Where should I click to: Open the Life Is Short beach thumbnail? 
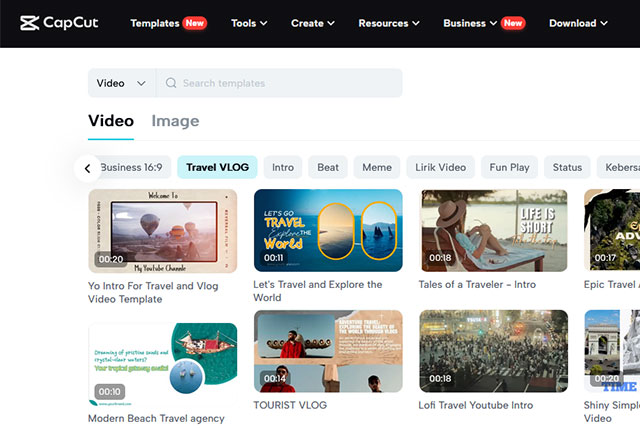click(493, 230)
